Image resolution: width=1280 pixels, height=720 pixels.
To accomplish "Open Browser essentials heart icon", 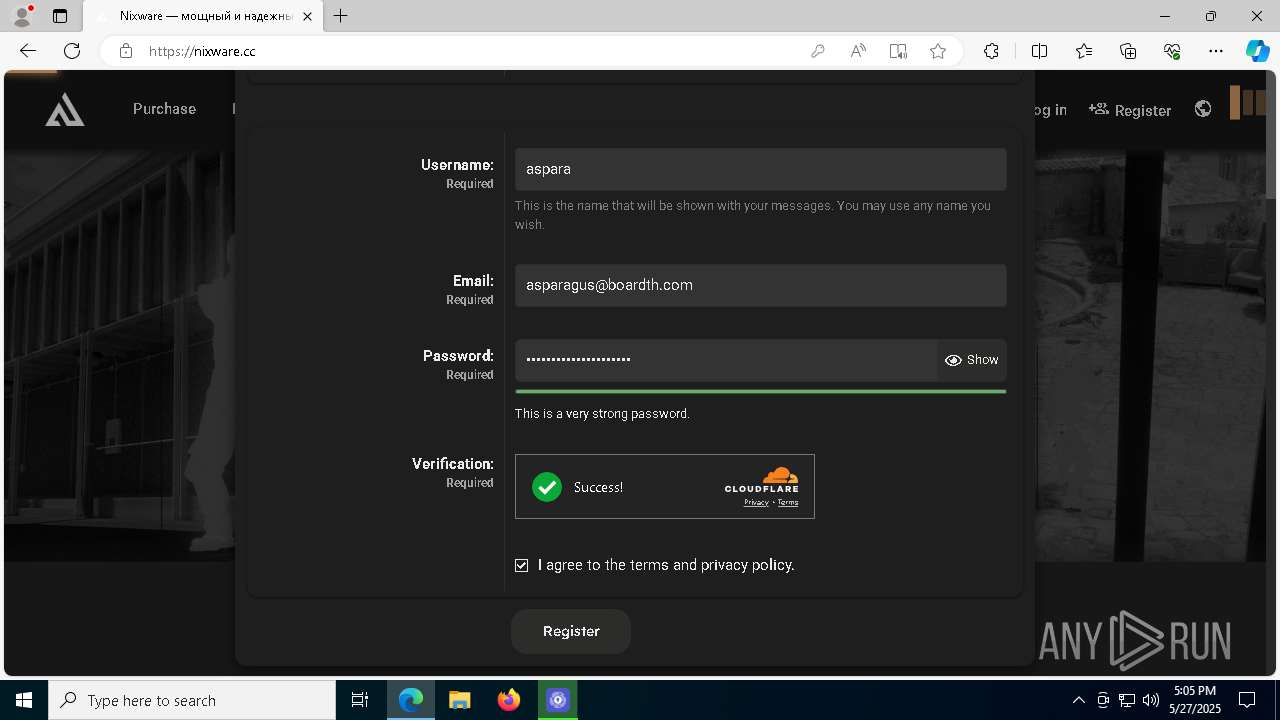I will tap(1172, 51).
